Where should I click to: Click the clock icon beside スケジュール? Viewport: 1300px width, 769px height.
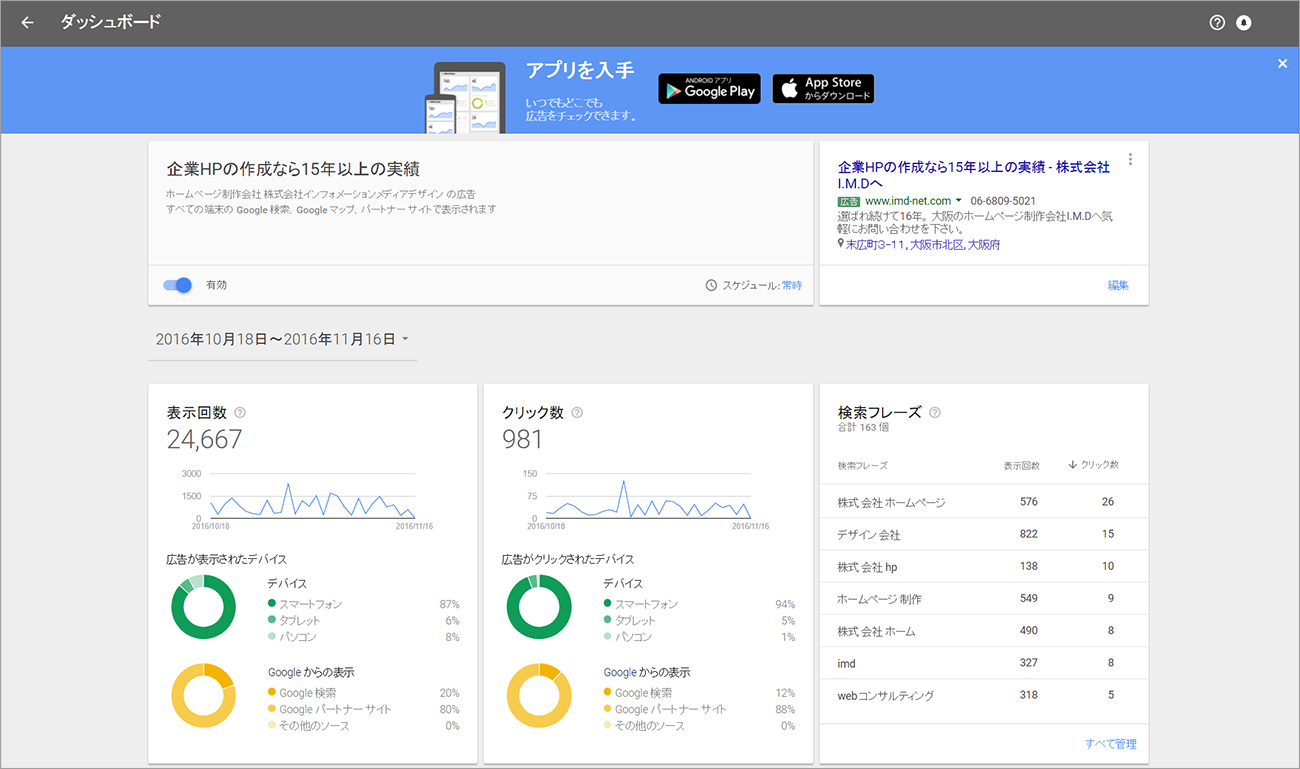(x=711, y=285)
